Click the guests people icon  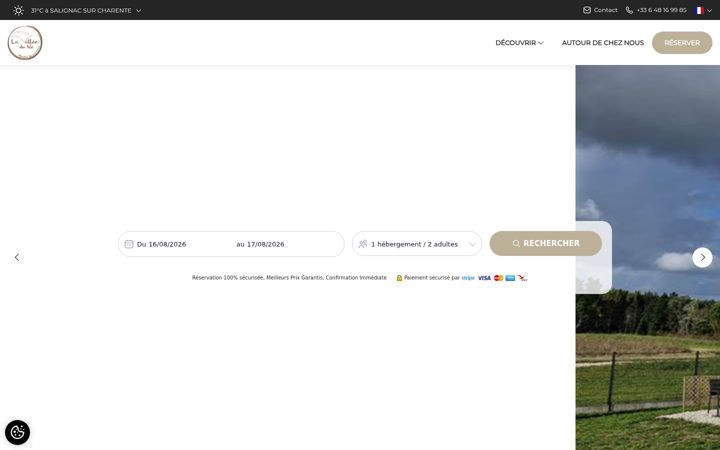coord(363,244)
